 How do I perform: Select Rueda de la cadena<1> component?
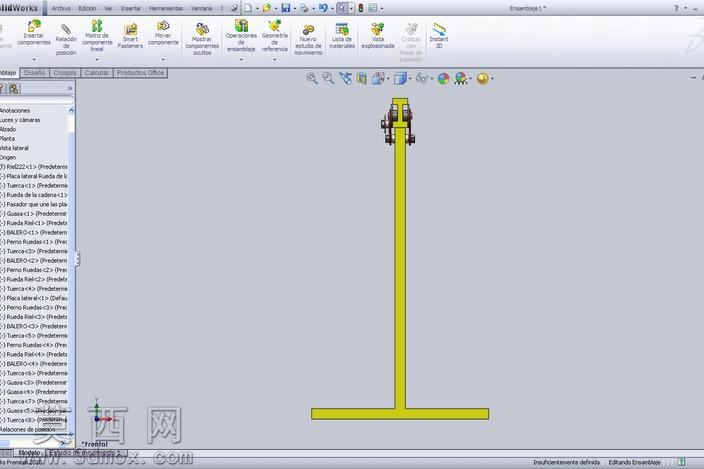point(34,195)
